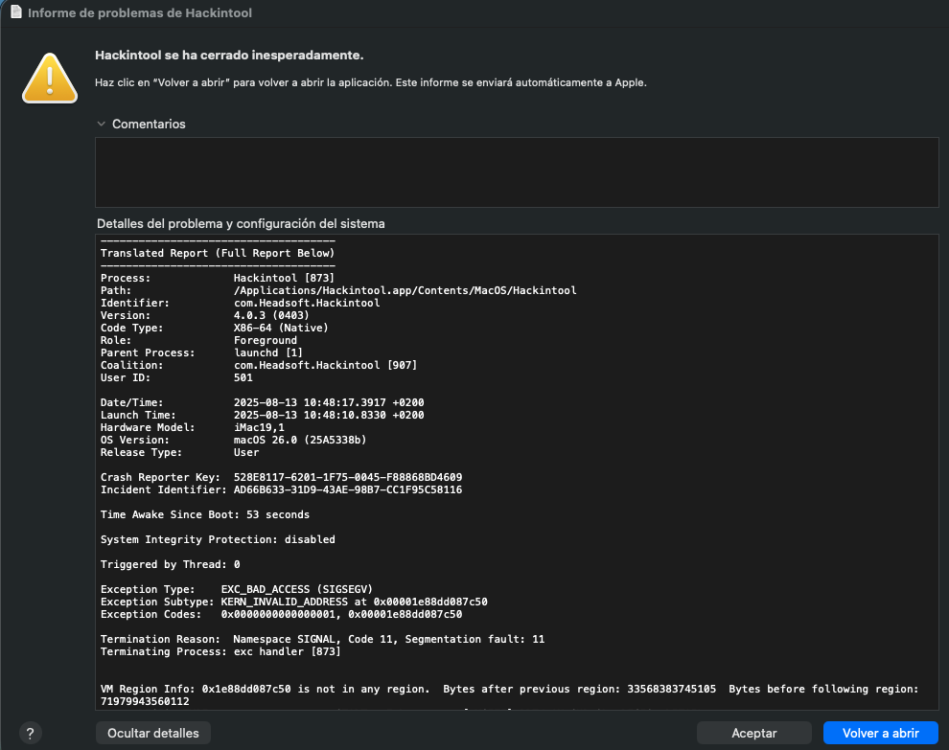Click the 'VM Region Info' line

(x=509, y=695)
